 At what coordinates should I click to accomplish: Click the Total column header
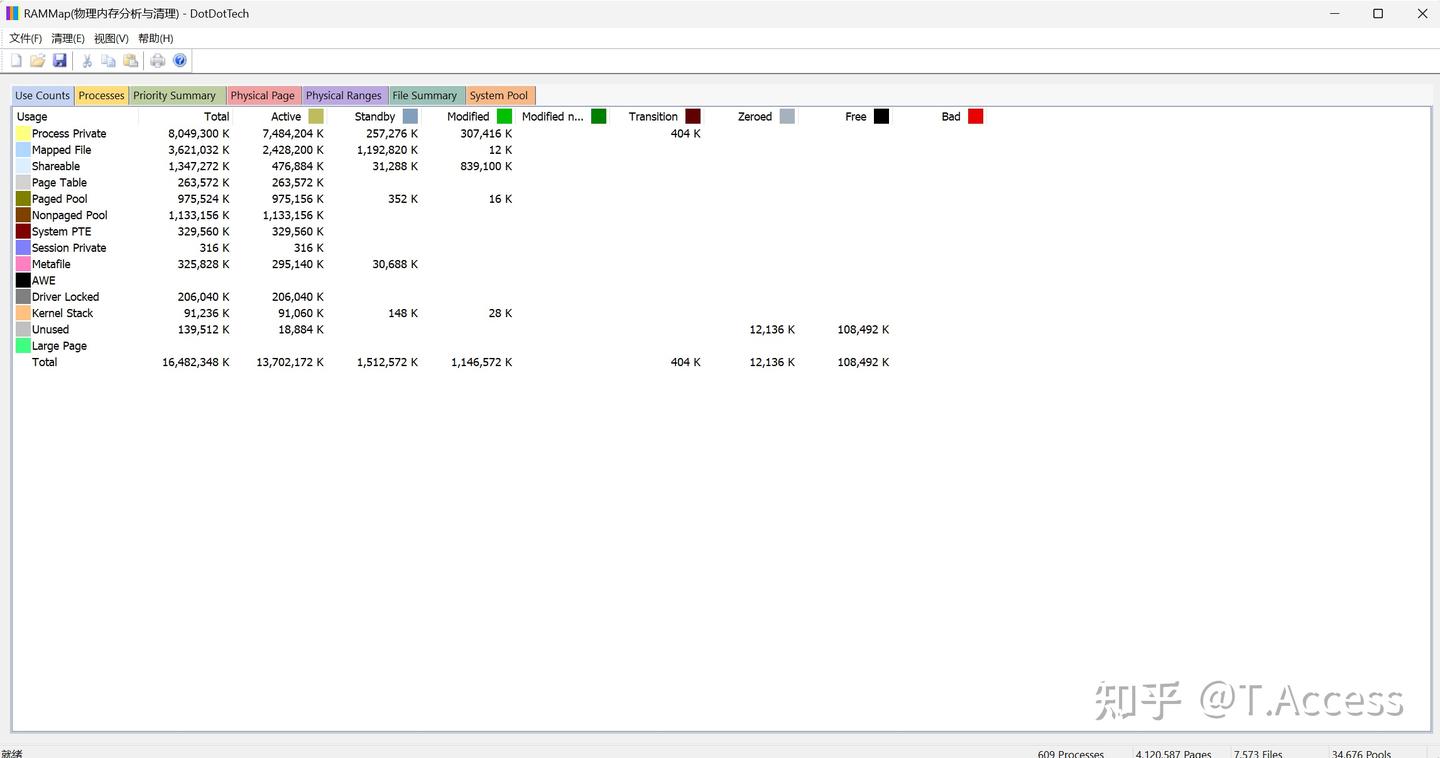[187, 117]
